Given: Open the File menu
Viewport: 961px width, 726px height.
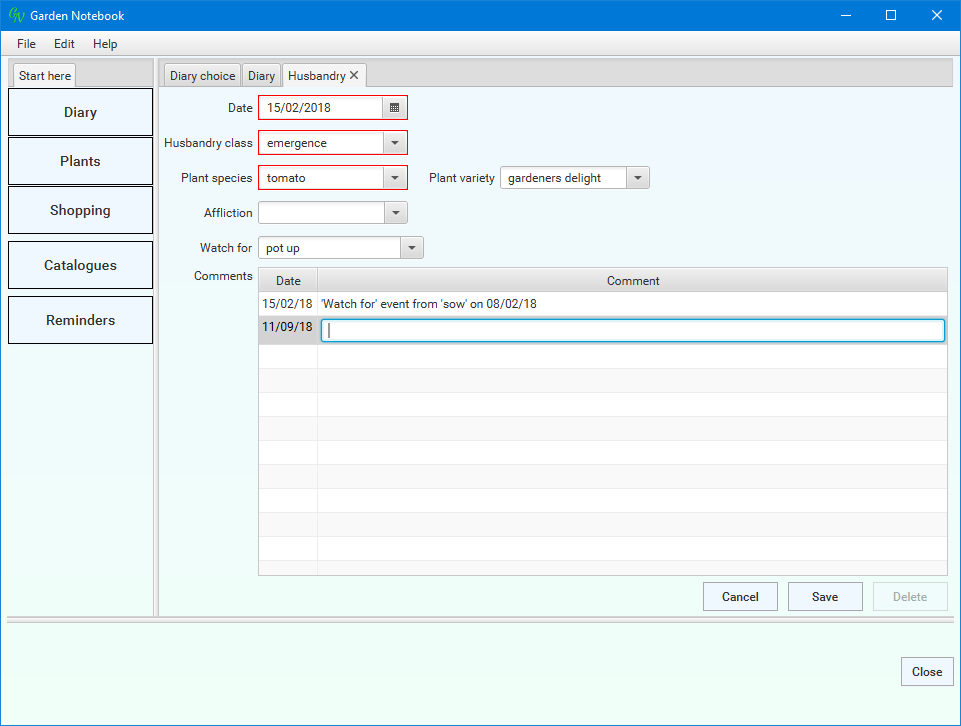Looking at the screenshot, I should point(26,44).
